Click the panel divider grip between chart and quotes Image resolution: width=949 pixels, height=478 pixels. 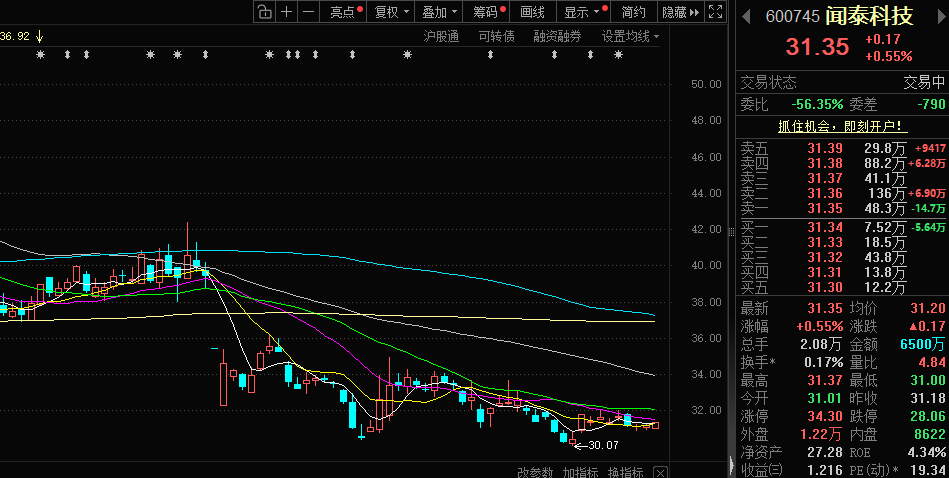click(x=732, y=230)
